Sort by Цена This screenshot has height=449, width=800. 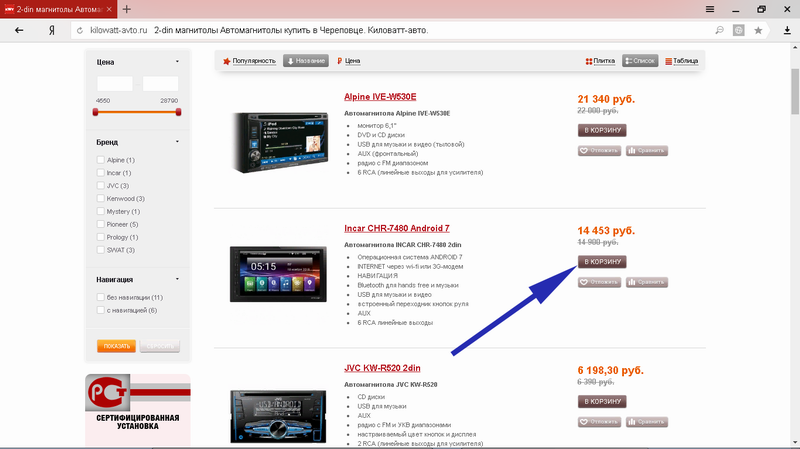point(348,61)
